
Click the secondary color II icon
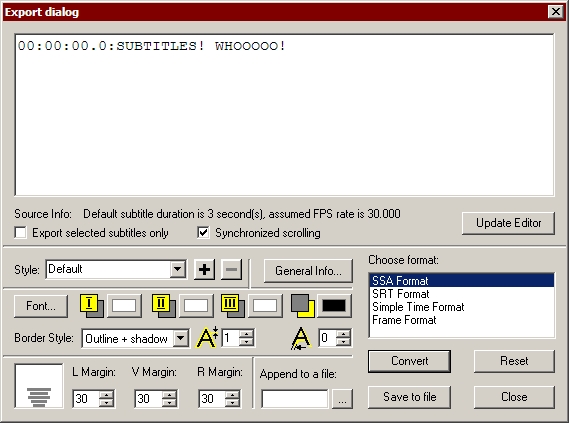click(164, 306)
